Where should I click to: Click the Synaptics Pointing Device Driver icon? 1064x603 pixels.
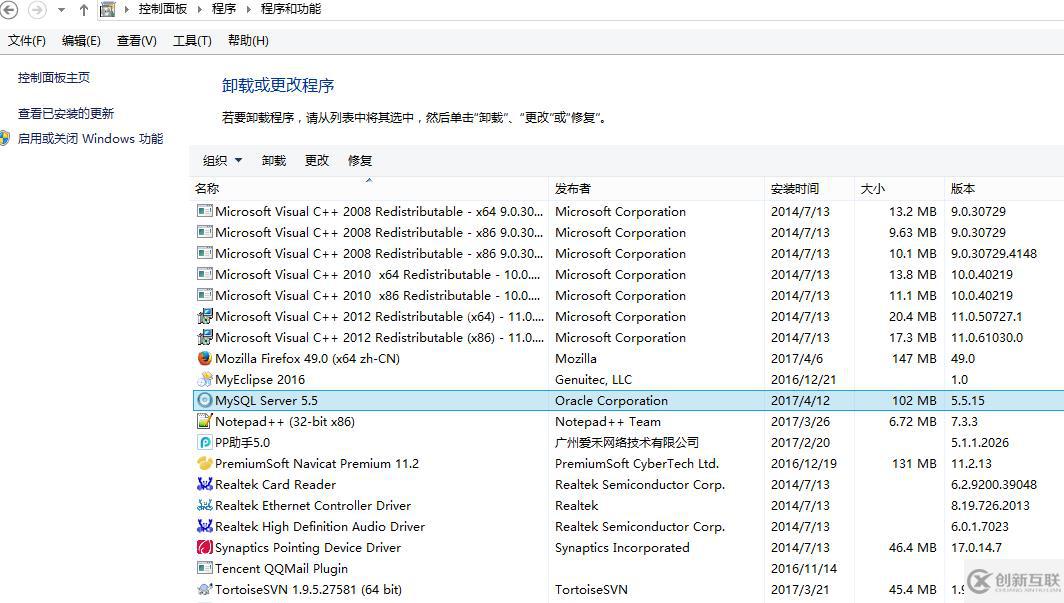pyautogui.click(x=204, y=547)
